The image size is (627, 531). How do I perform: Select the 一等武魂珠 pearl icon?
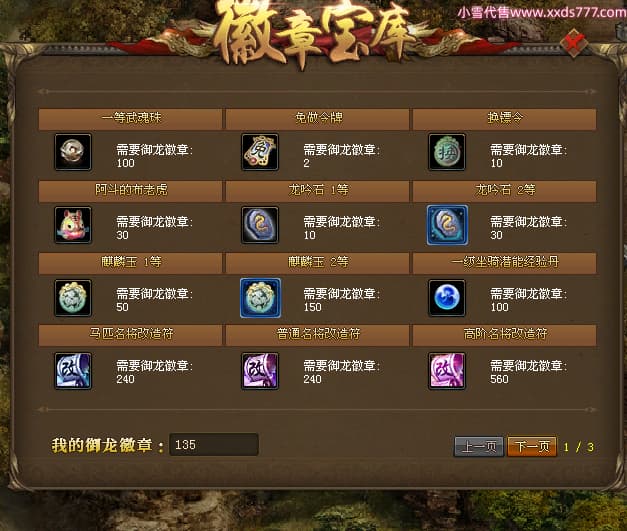(73, 152)
